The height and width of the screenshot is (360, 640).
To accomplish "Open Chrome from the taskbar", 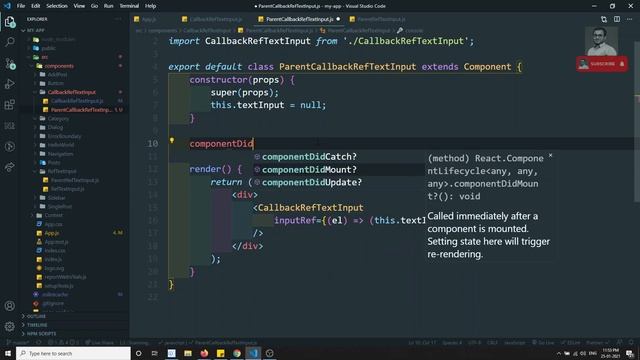I will tap(237, 353).
